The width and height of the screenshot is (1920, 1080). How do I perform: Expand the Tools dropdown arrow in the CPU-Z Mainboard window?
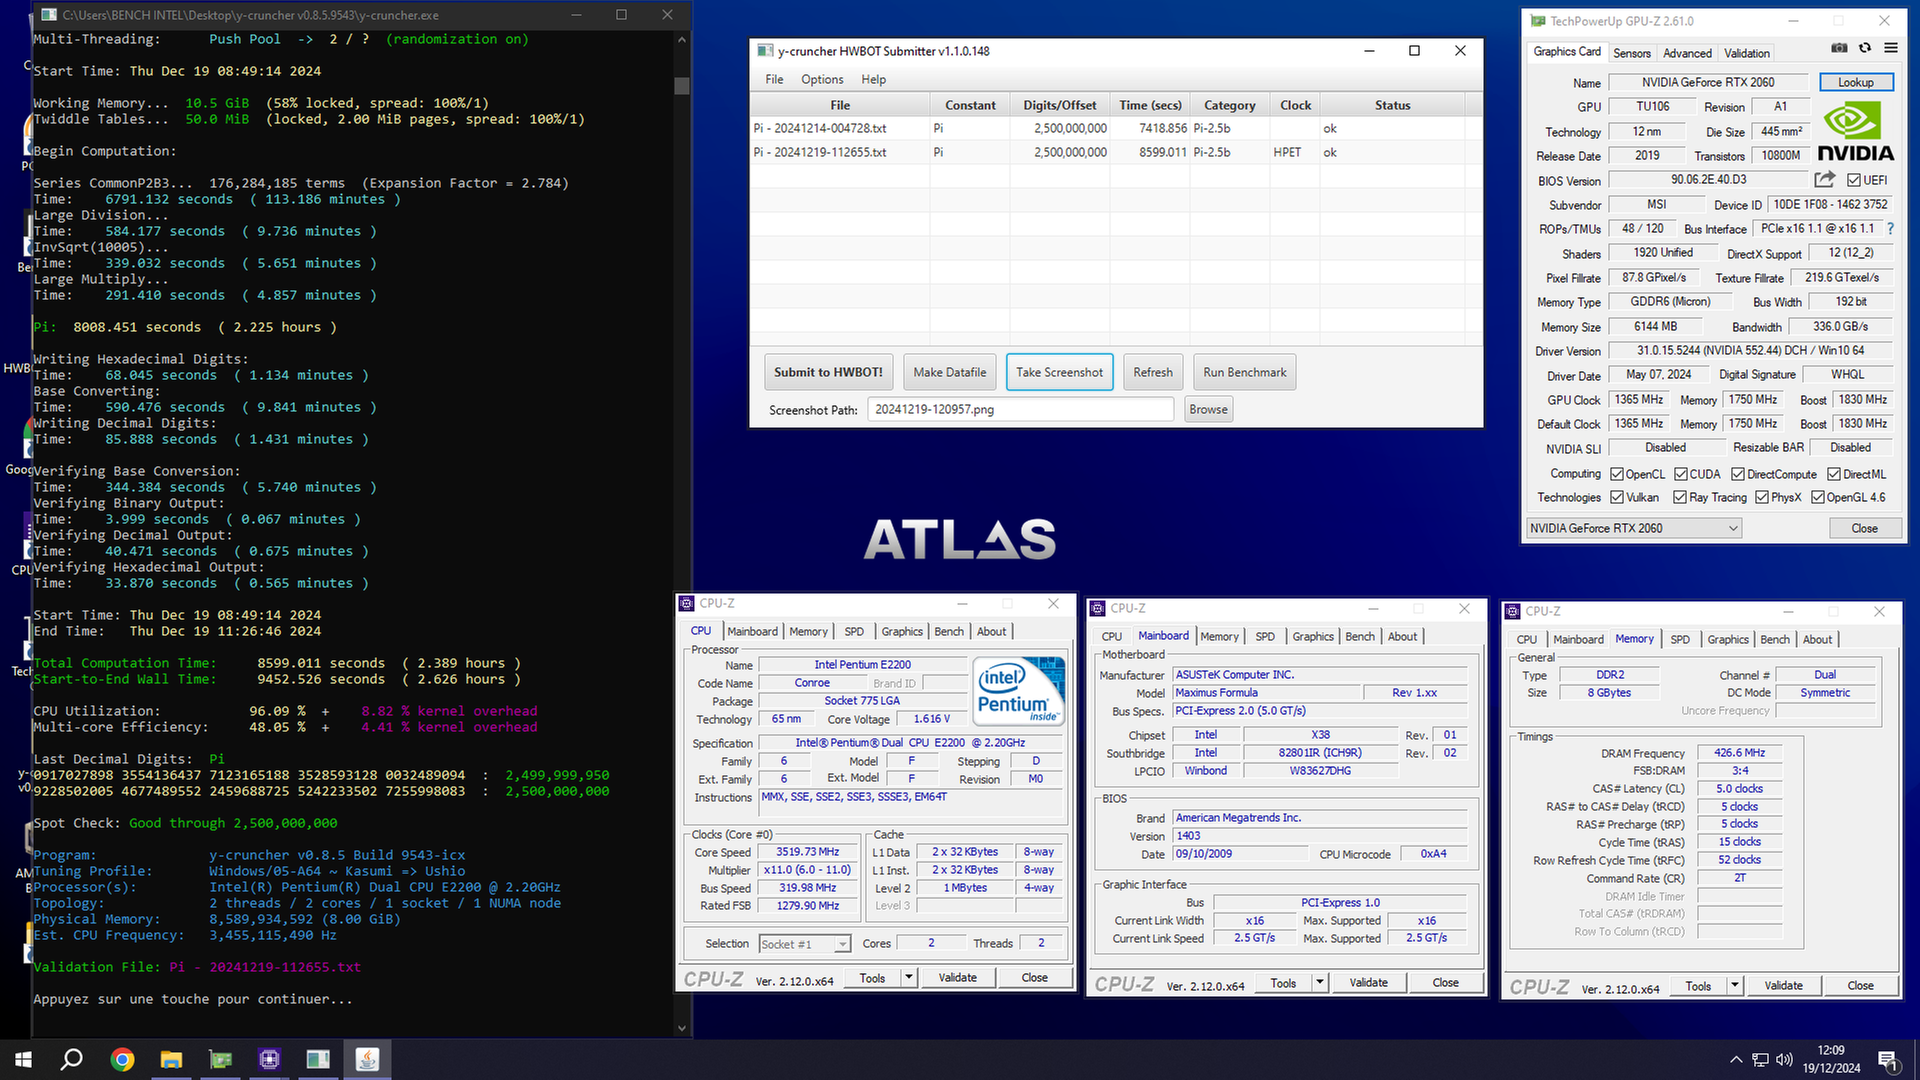[1320, 983]
